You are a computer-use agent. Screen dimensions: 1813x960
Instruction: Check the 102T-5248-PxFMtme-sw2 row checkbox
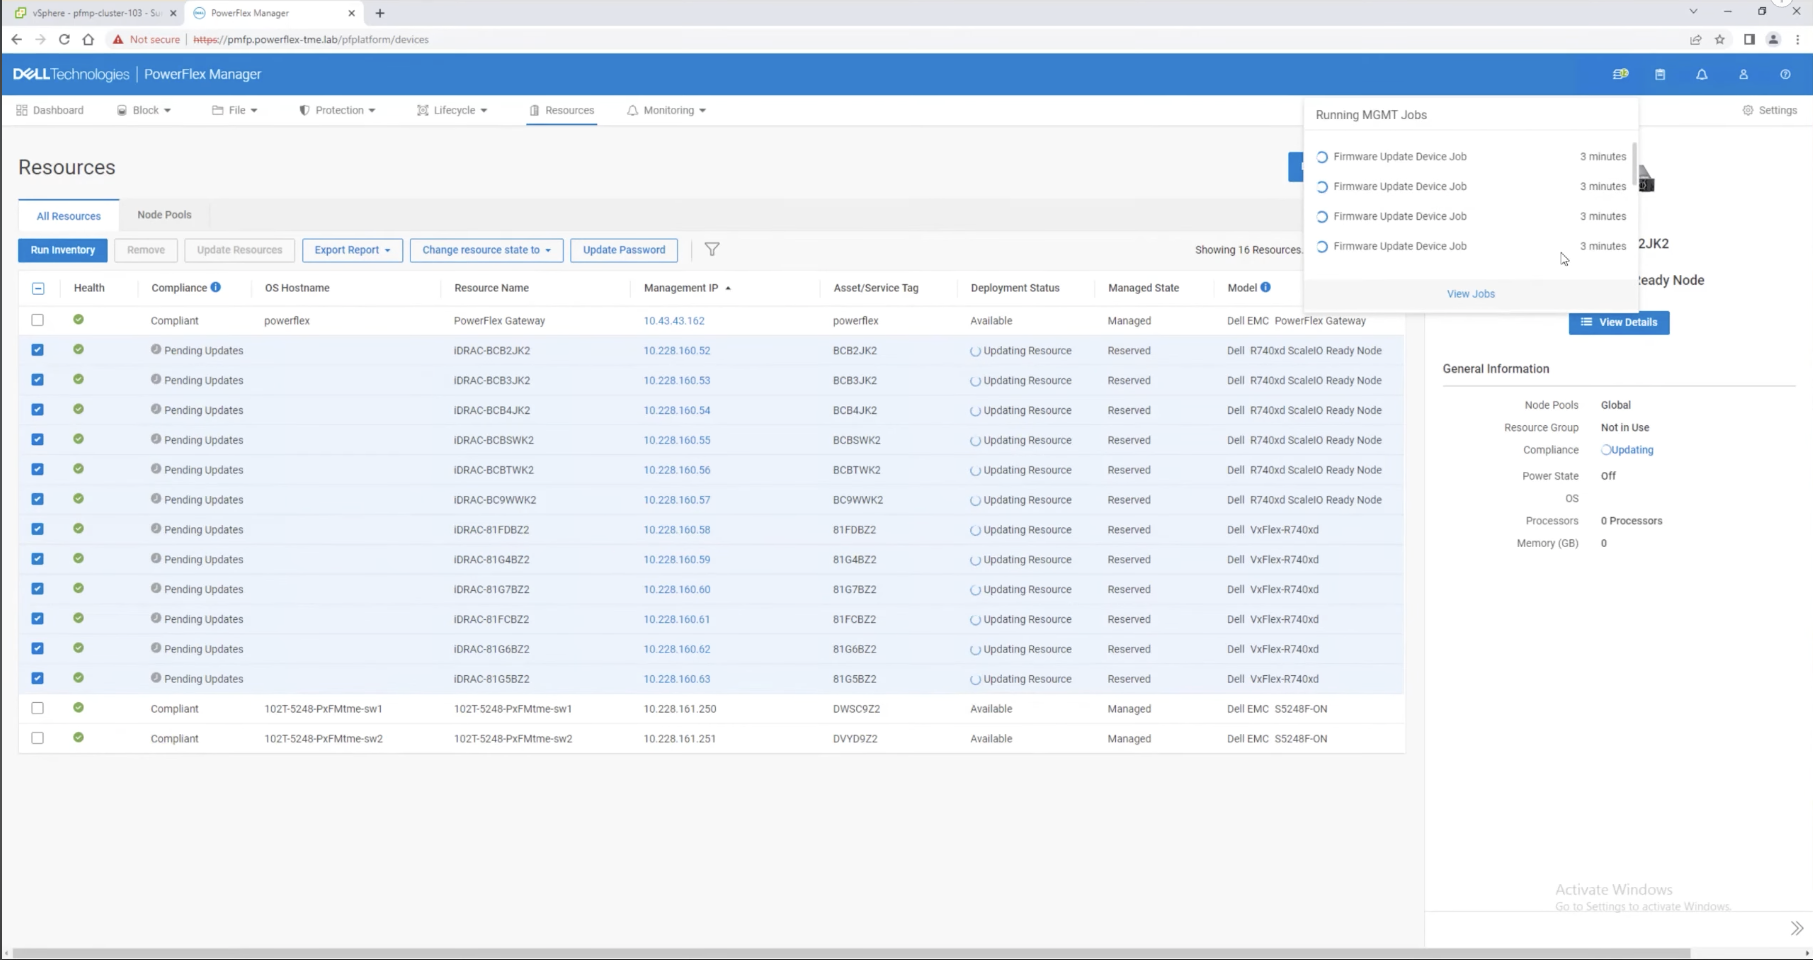(x=38, y=738)
